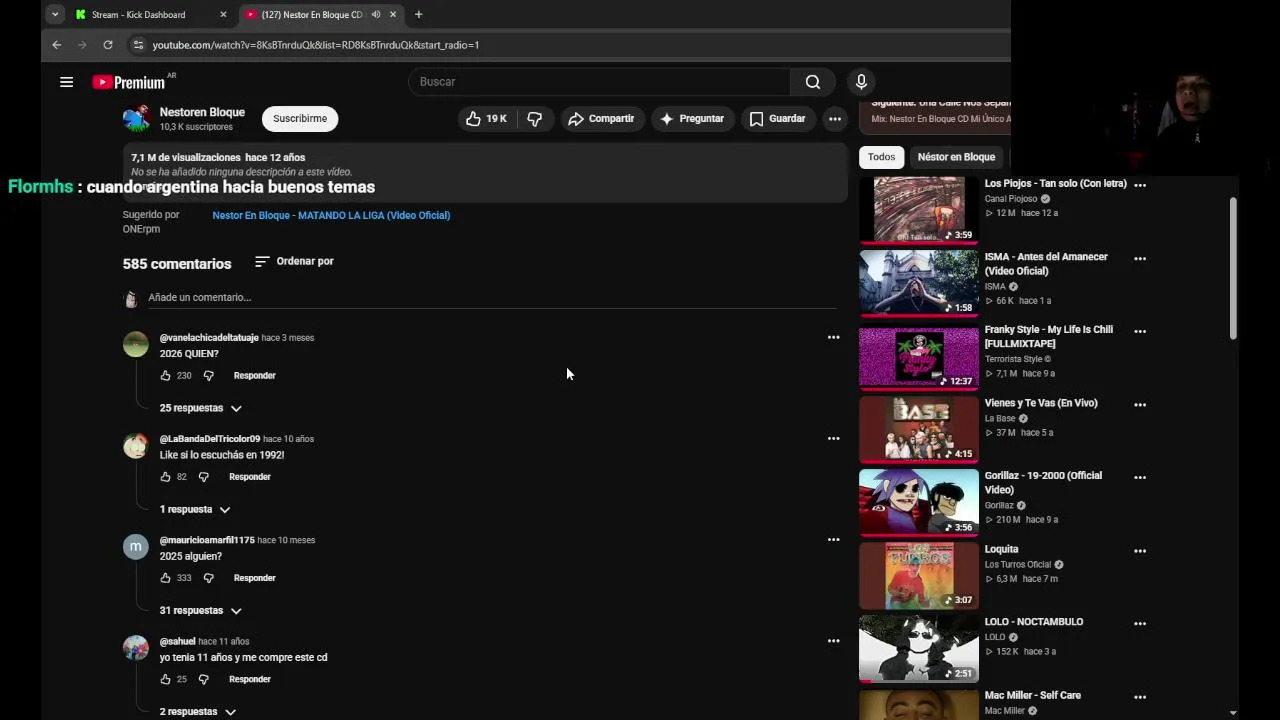Activate voice search microphone
The height and width of the screenshot is (720, 1280).
pyautogui.click(x=861, y=82)
